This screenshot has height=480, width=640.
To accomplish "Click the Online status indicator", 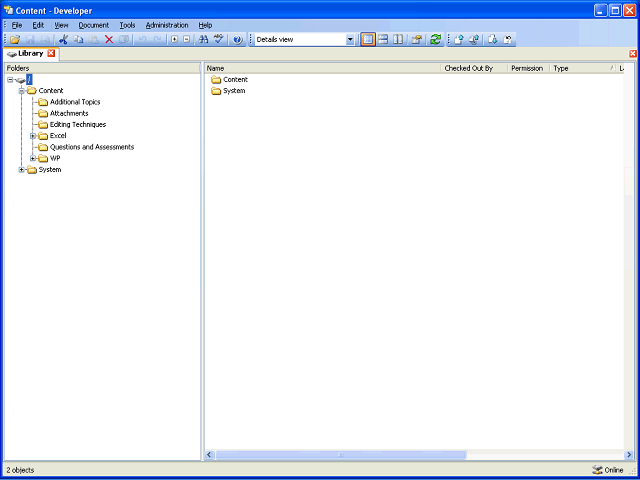I will coord(608,470).
